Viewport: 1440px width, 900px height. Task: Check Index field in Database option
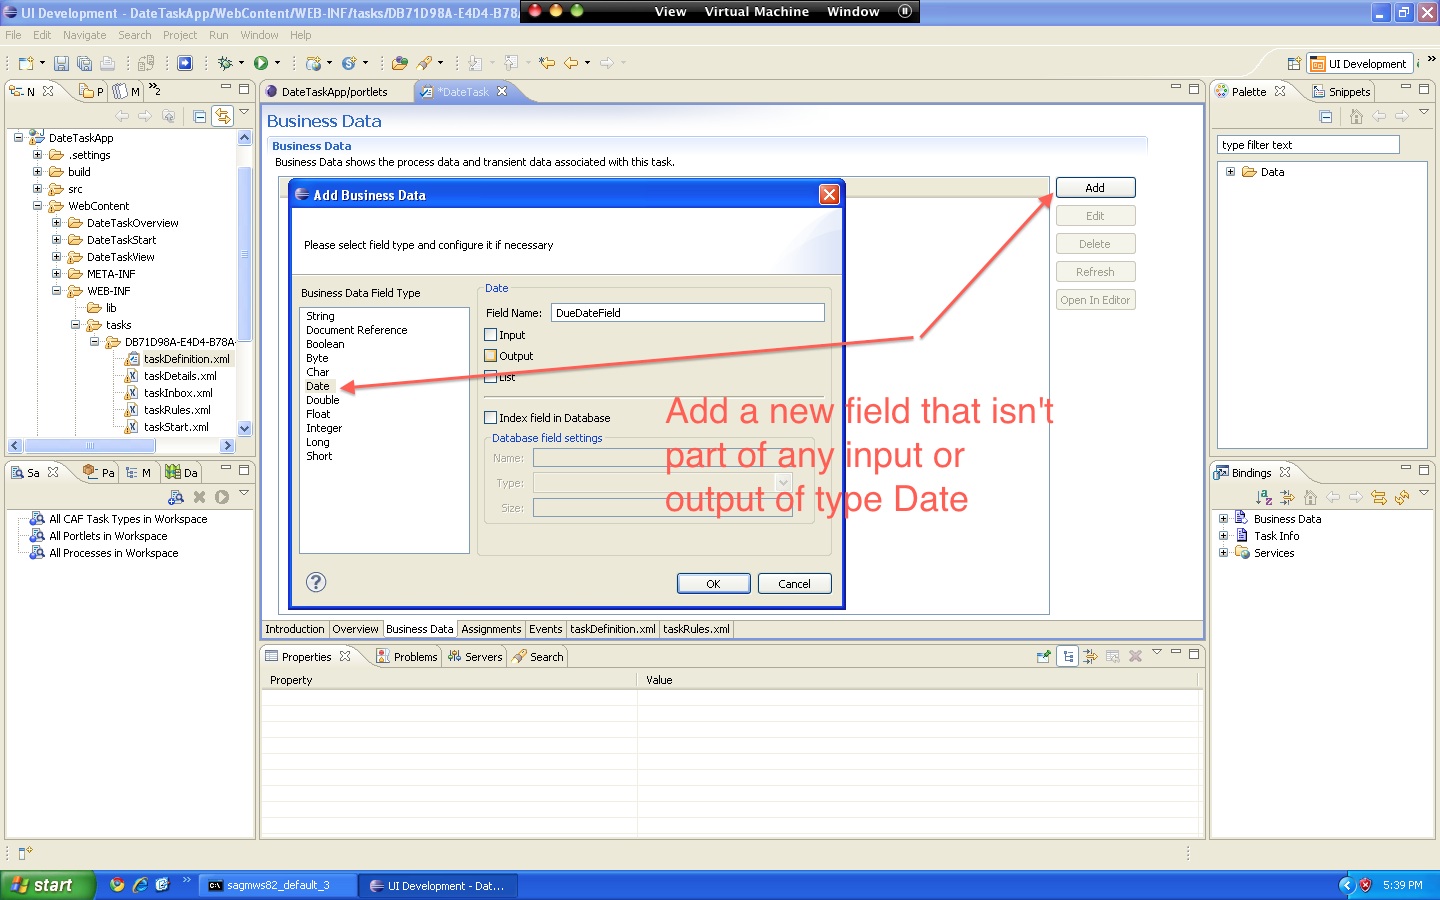tap(491, 418)
